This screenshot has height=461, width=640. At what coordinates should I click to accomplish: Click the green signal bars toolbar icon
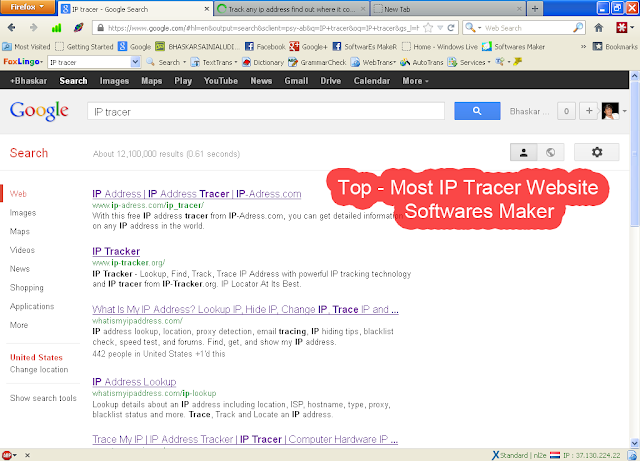pos(56,28)
